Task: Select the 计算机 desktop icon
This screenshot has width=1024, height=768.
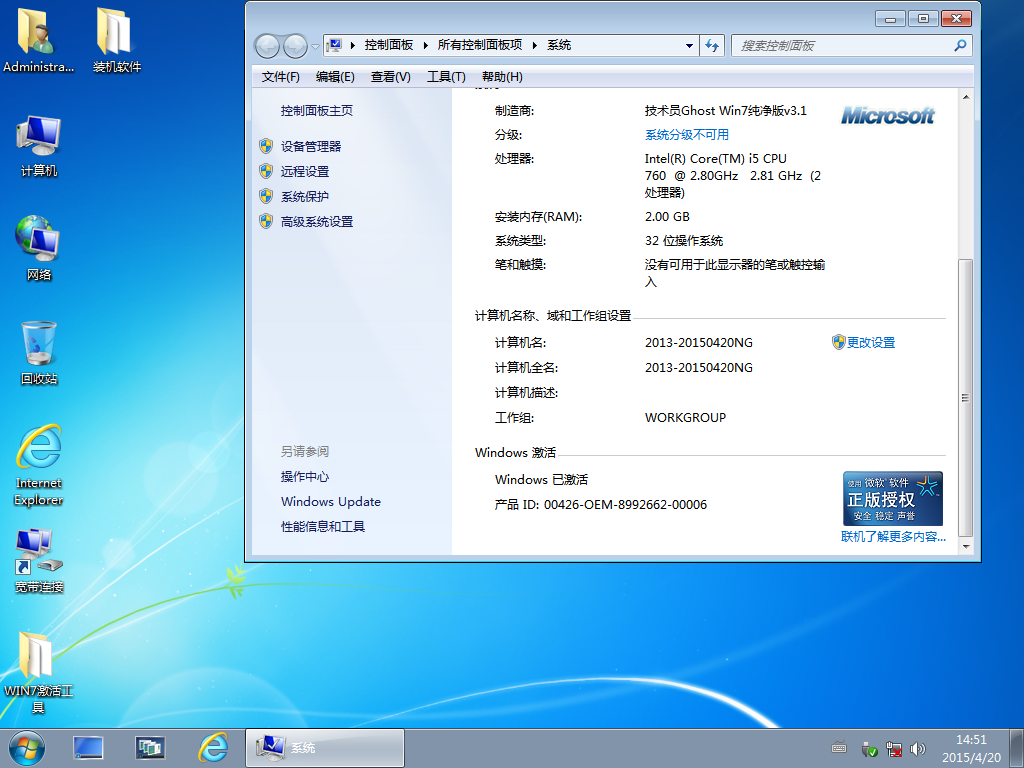Action: click(39, 146)
